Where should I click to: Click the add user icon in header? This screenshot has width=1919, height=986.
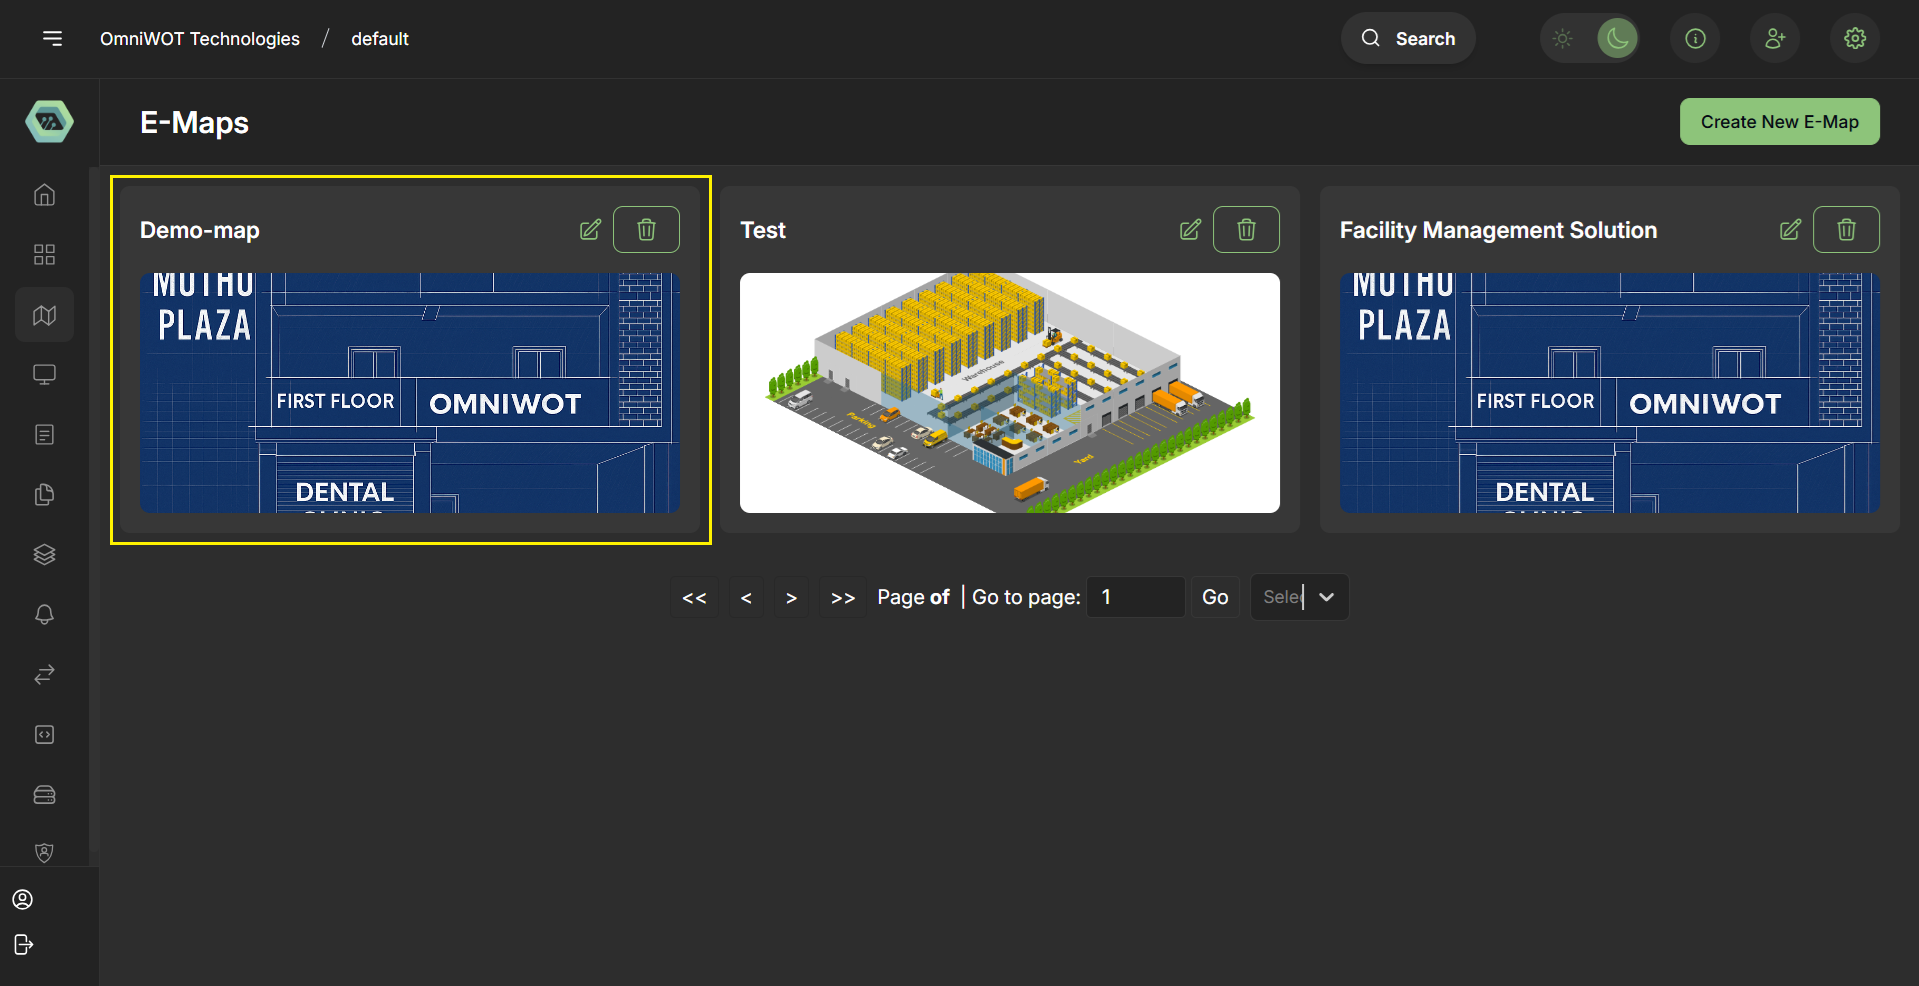[x=1775, y=38]
